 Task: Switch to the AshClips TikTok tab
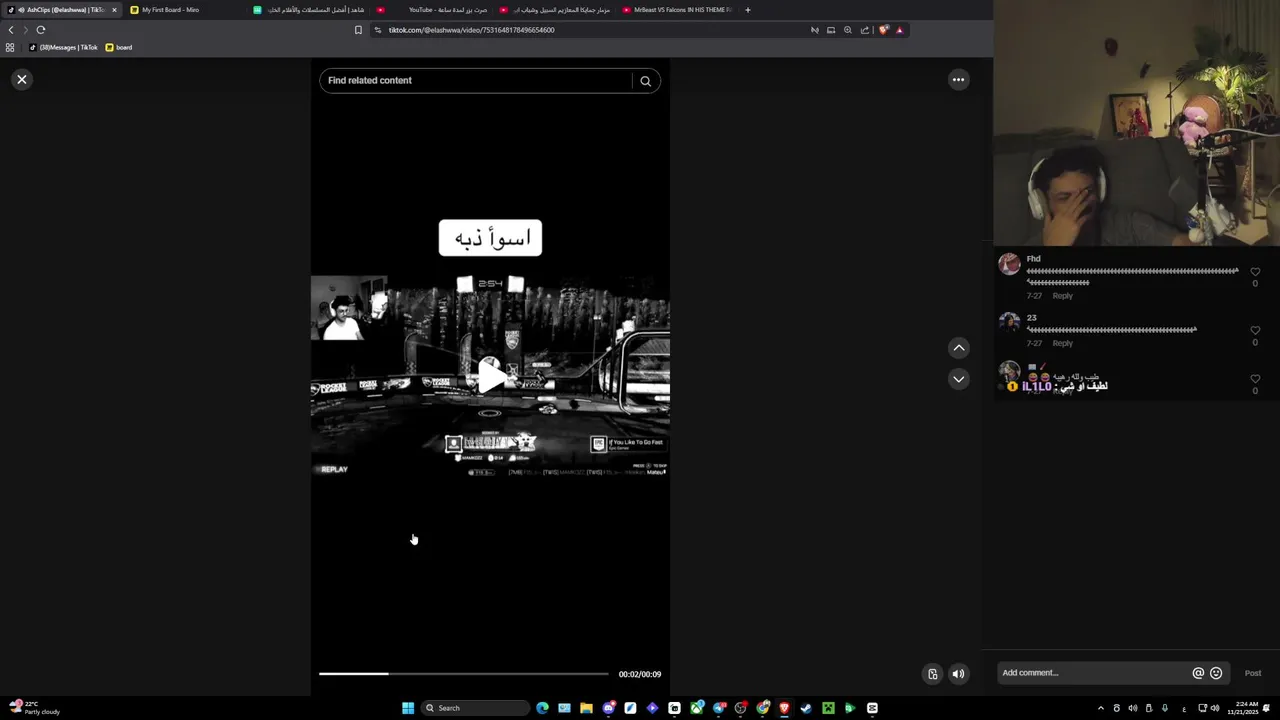tap(60, 10)
